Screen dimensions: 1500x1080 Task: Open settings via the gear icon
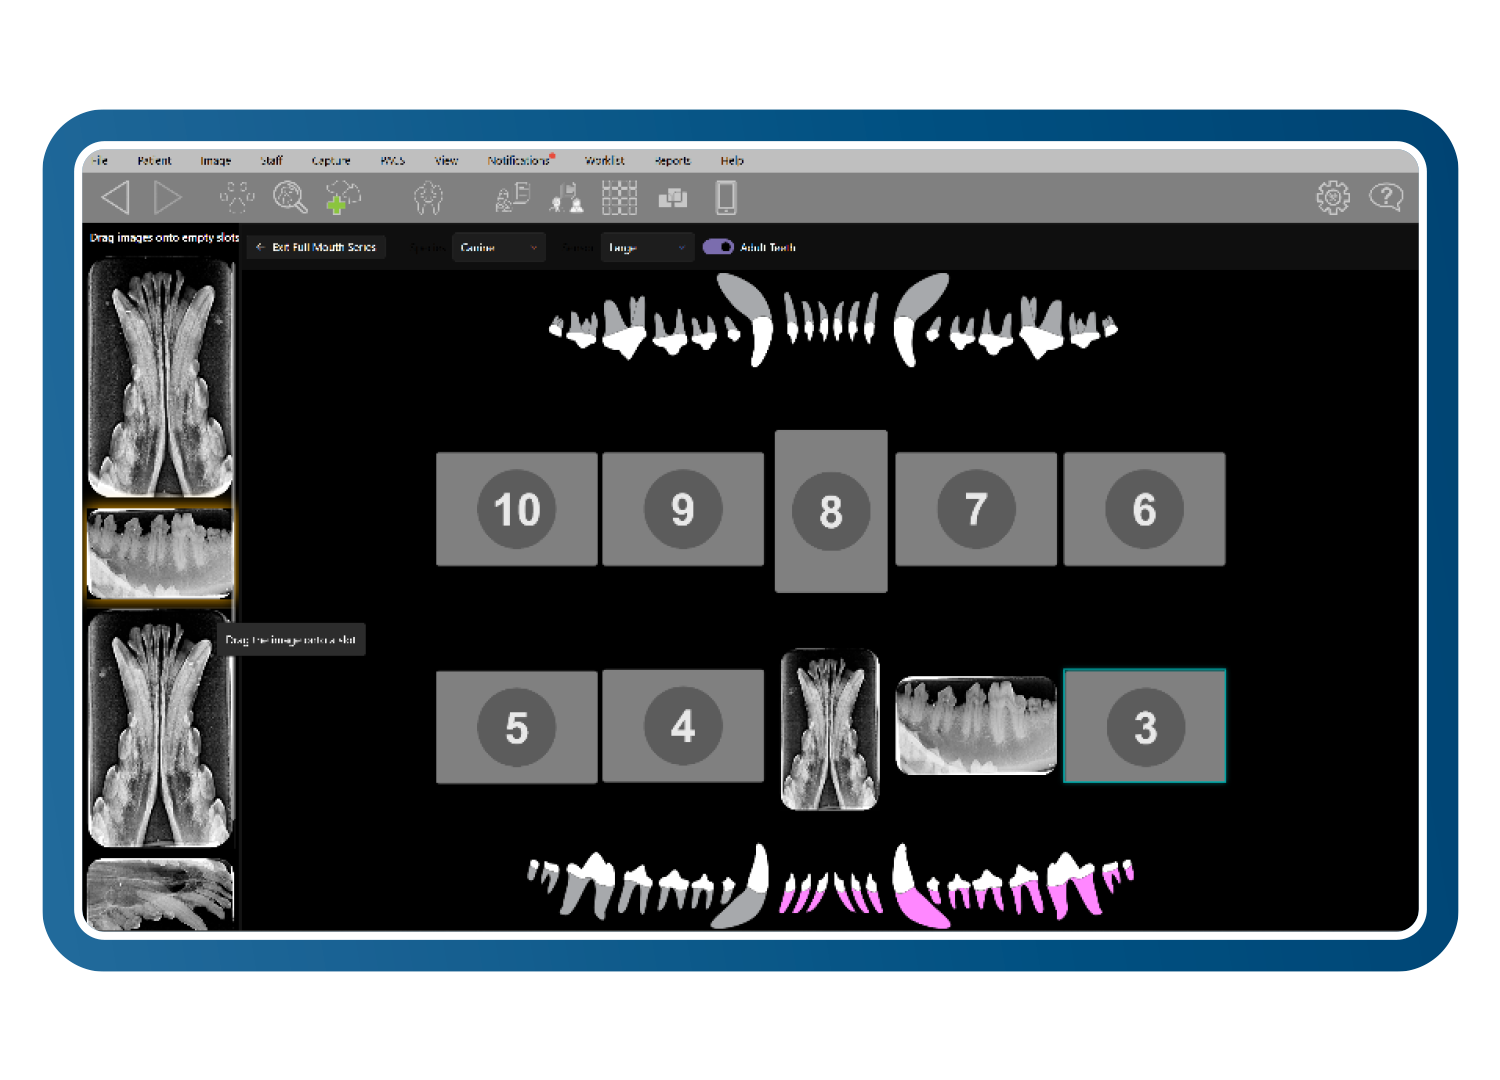pos(1332,197)
